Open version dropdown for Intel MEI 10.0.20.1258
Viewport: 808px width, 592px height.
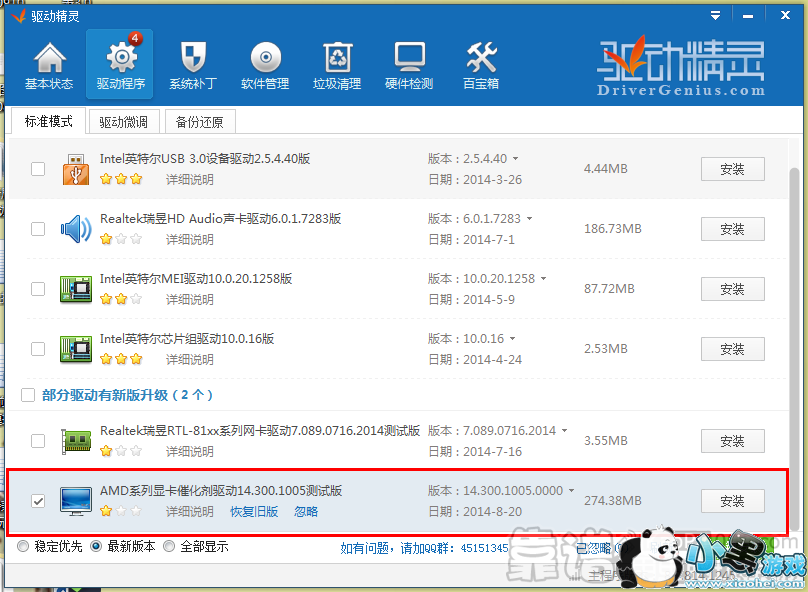point(543,279)
